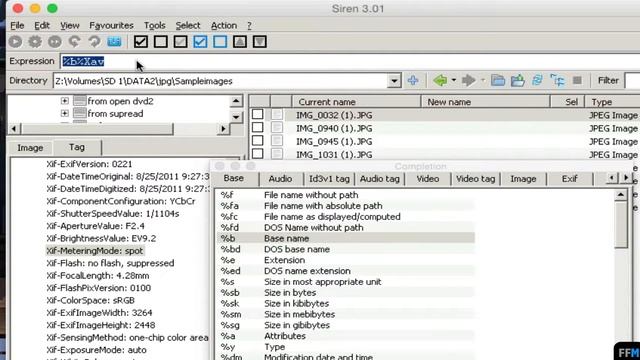Click the New name column header
Viewport: 640px width, 360px height.
pyautogui.click(x=485, y=102)
